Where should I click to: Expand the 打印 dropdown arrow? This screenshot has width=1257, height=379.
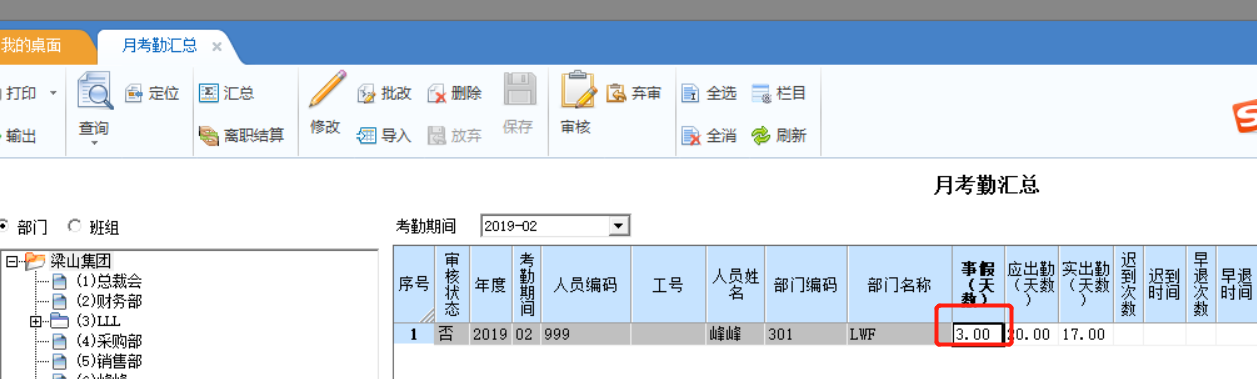click(53, 93)
